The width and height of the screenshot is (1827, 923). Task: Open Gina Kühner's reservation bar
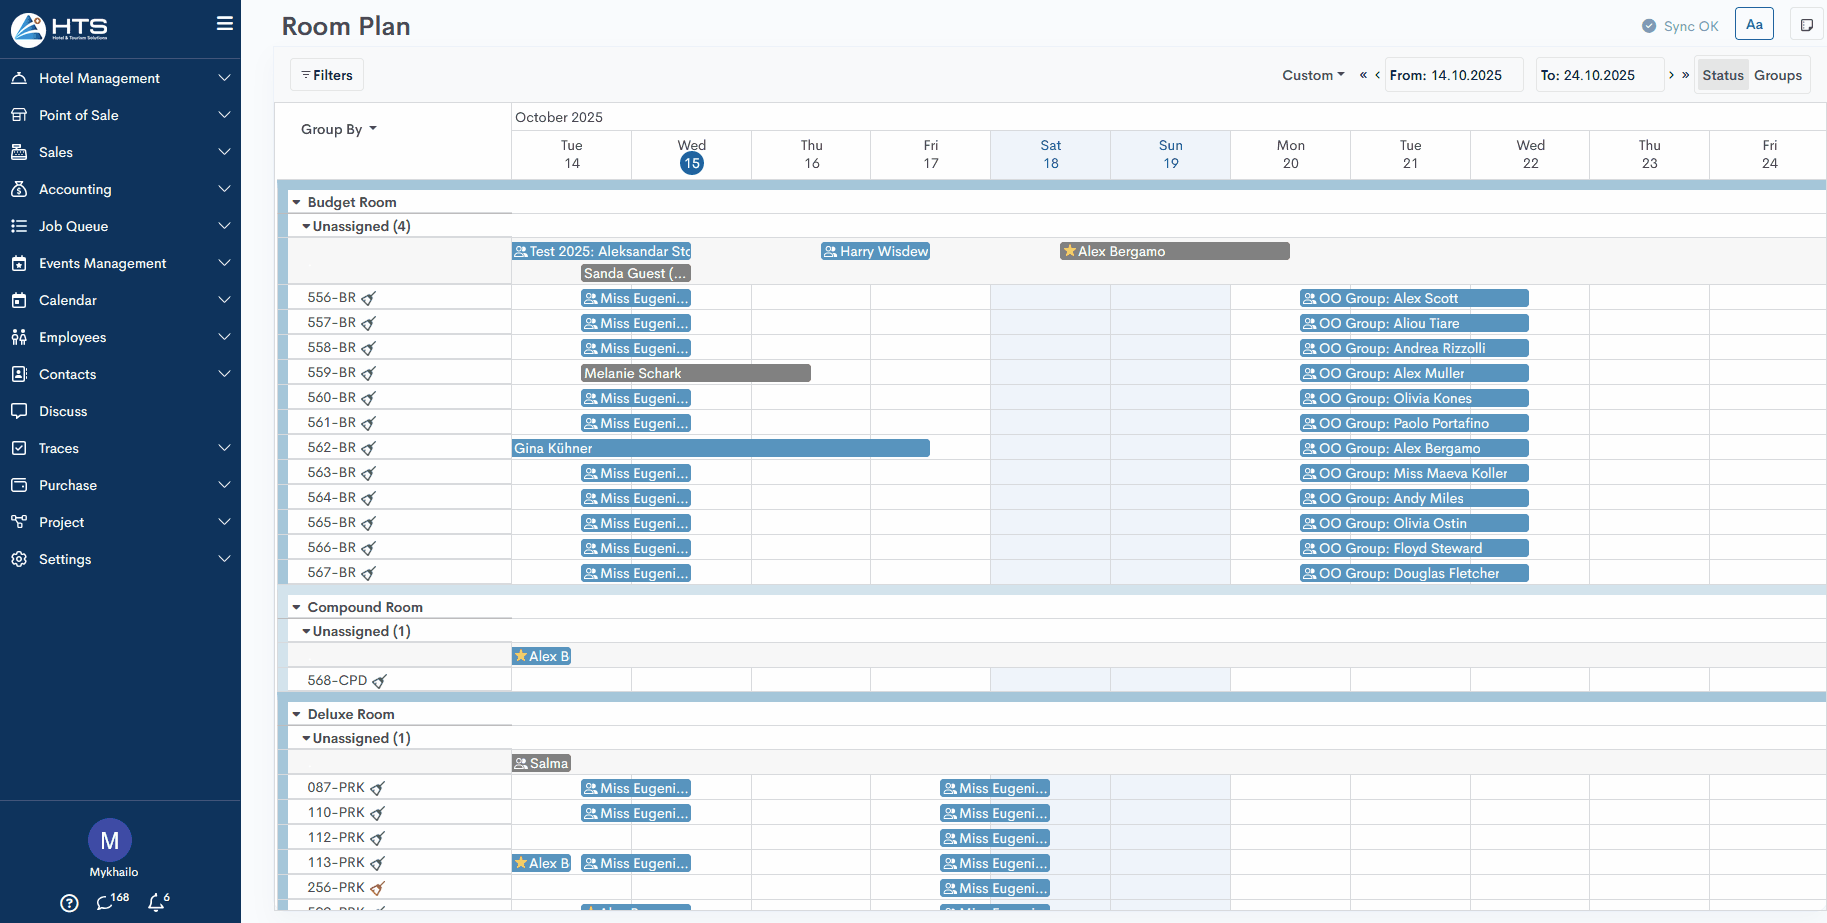(x=720, y=448)
